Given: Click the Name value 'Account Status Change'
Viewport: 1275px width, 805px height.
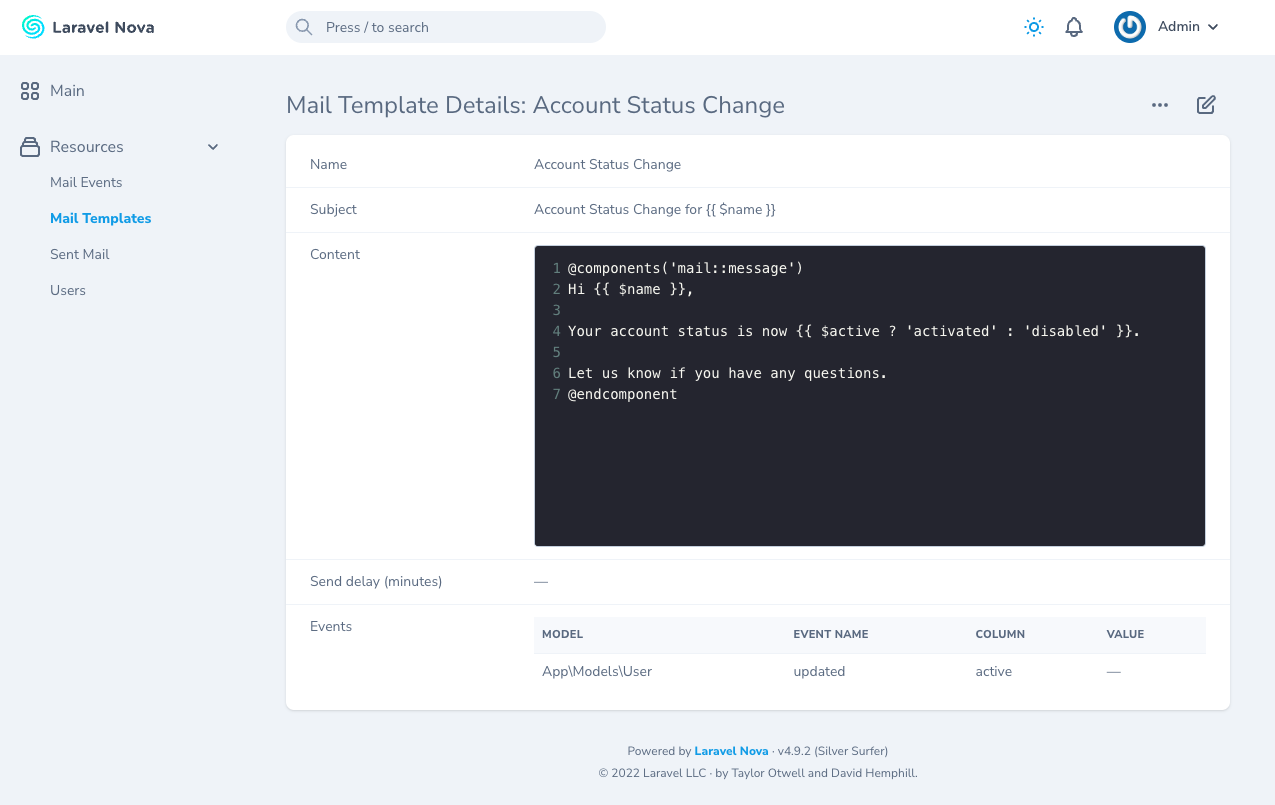Looking at the screenshot, I should 607,165.
